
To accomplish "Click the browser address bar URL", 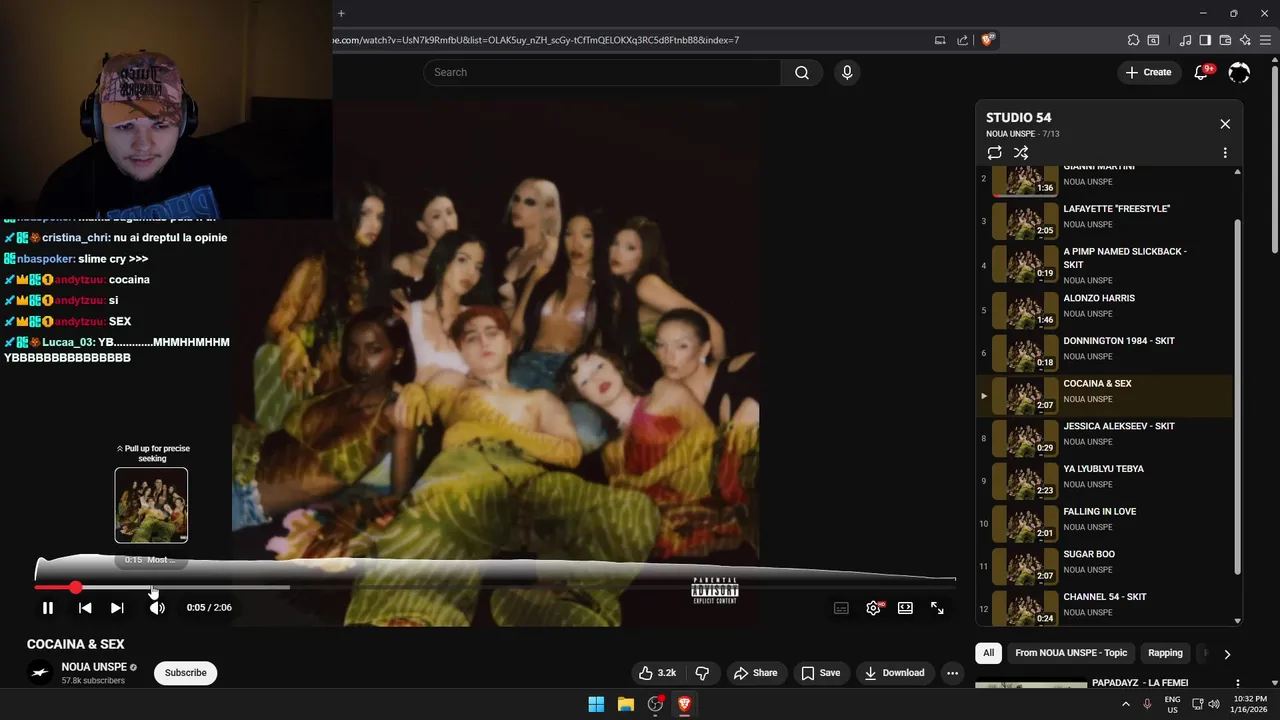I will (535, 40).
